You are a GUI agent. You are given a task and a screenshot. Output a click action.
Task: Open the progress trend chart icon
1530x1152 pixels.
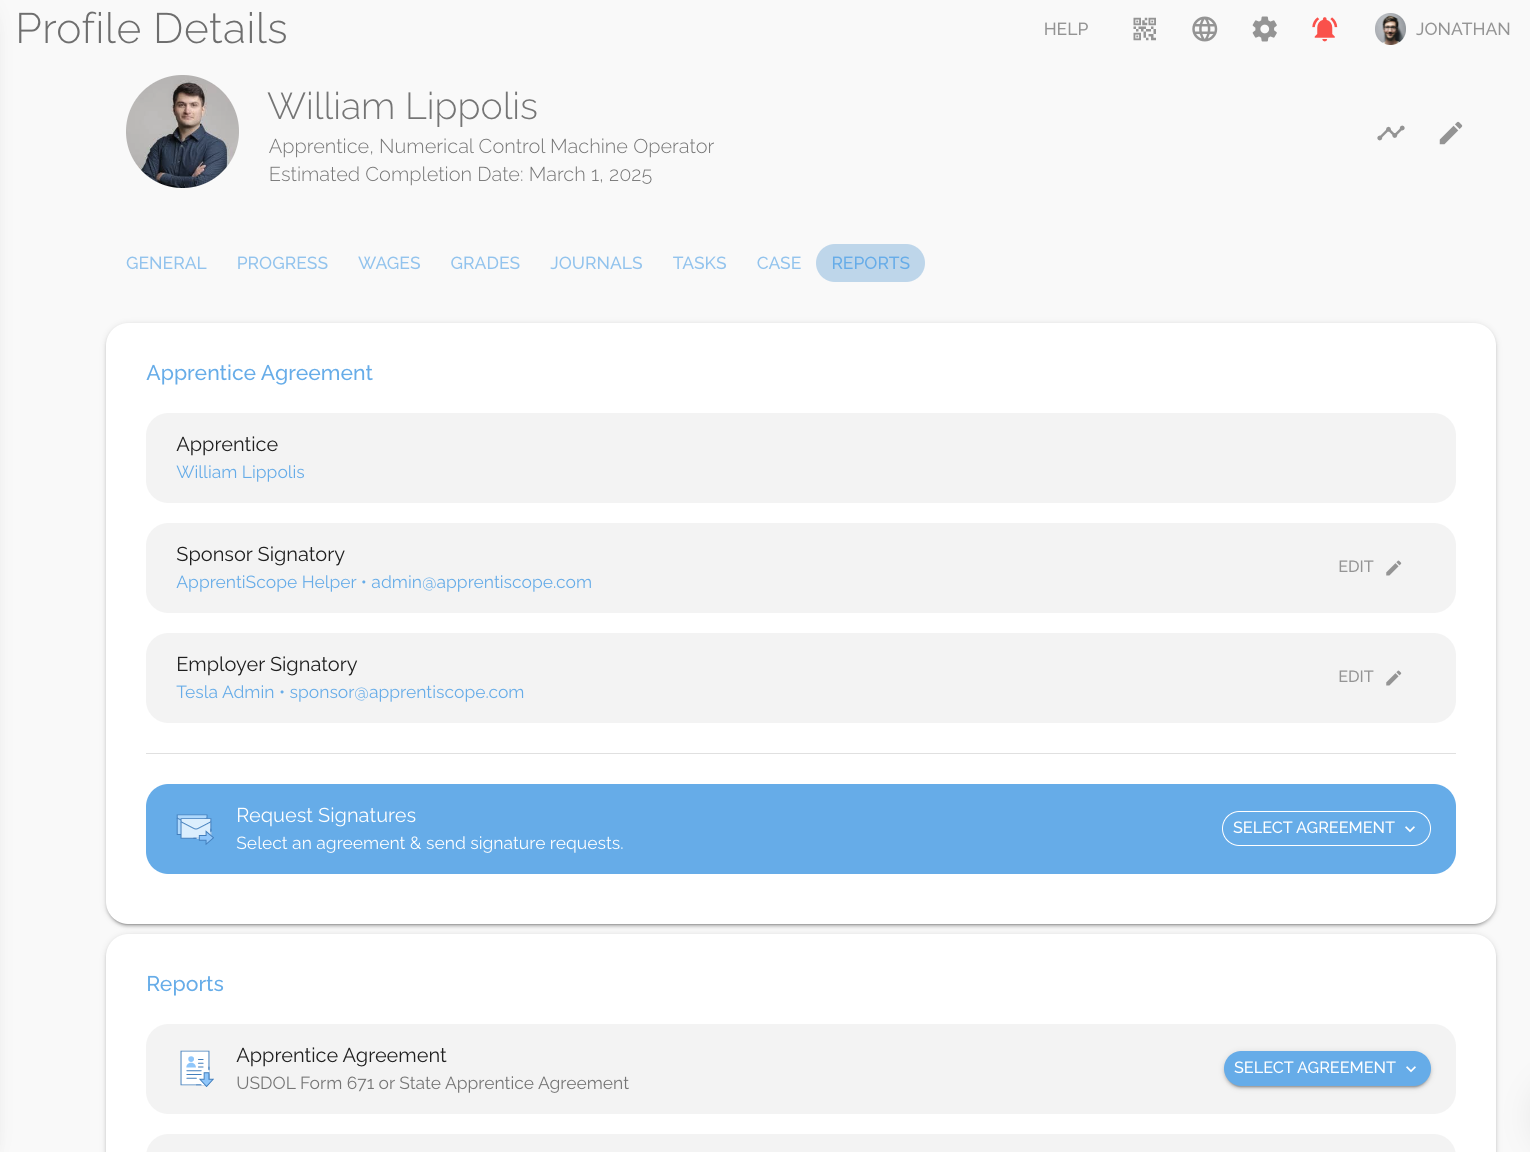pos(1390,132)
